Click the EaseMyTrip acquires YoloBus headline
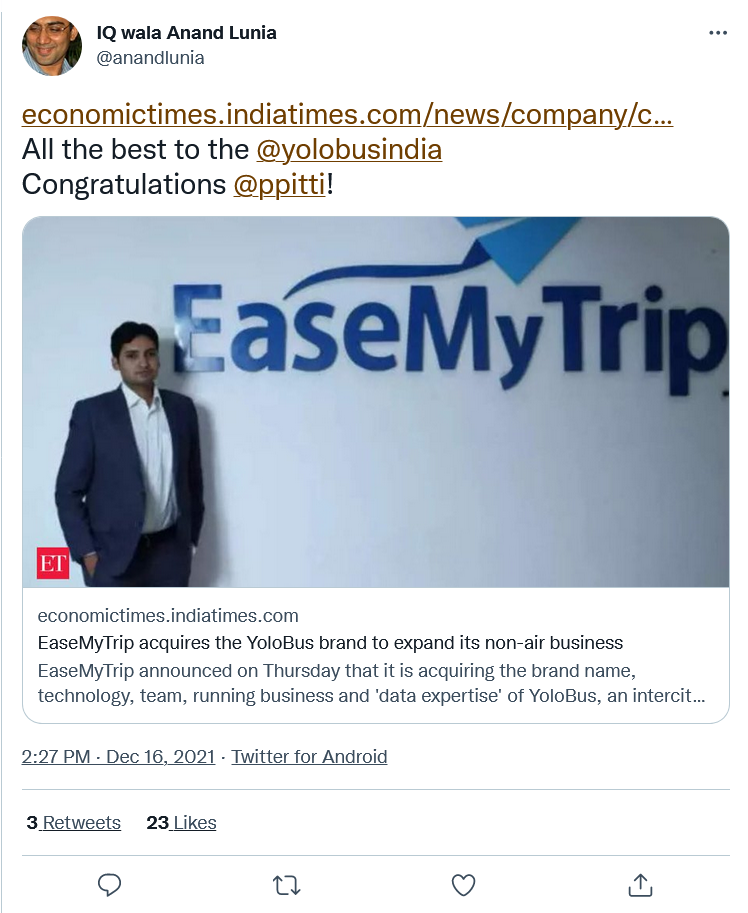Screen dimensions: 748x913 330,642
